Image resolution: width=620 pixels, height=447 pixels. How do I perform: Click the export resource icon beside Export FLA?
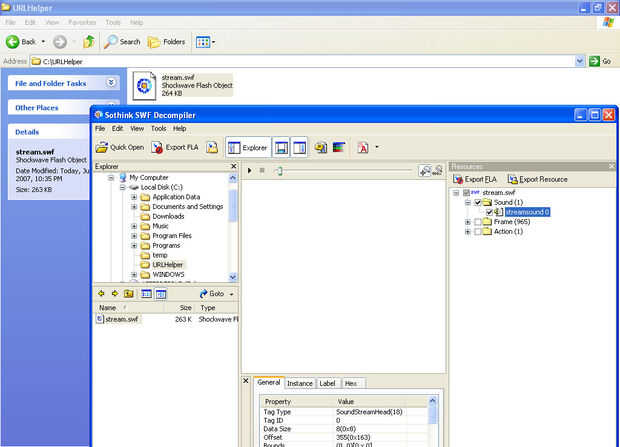pos(212,147)
